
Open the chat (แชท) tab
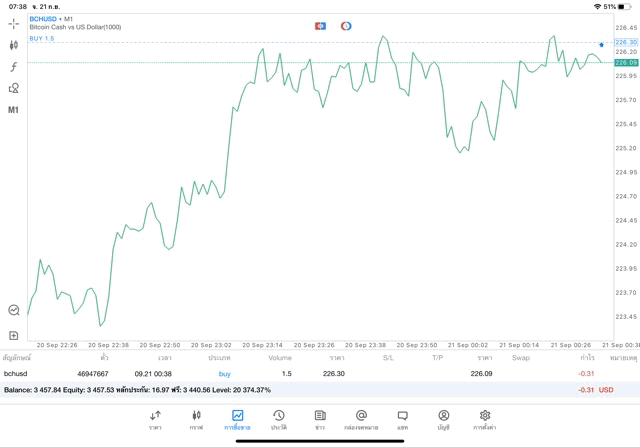coord(402,419)
